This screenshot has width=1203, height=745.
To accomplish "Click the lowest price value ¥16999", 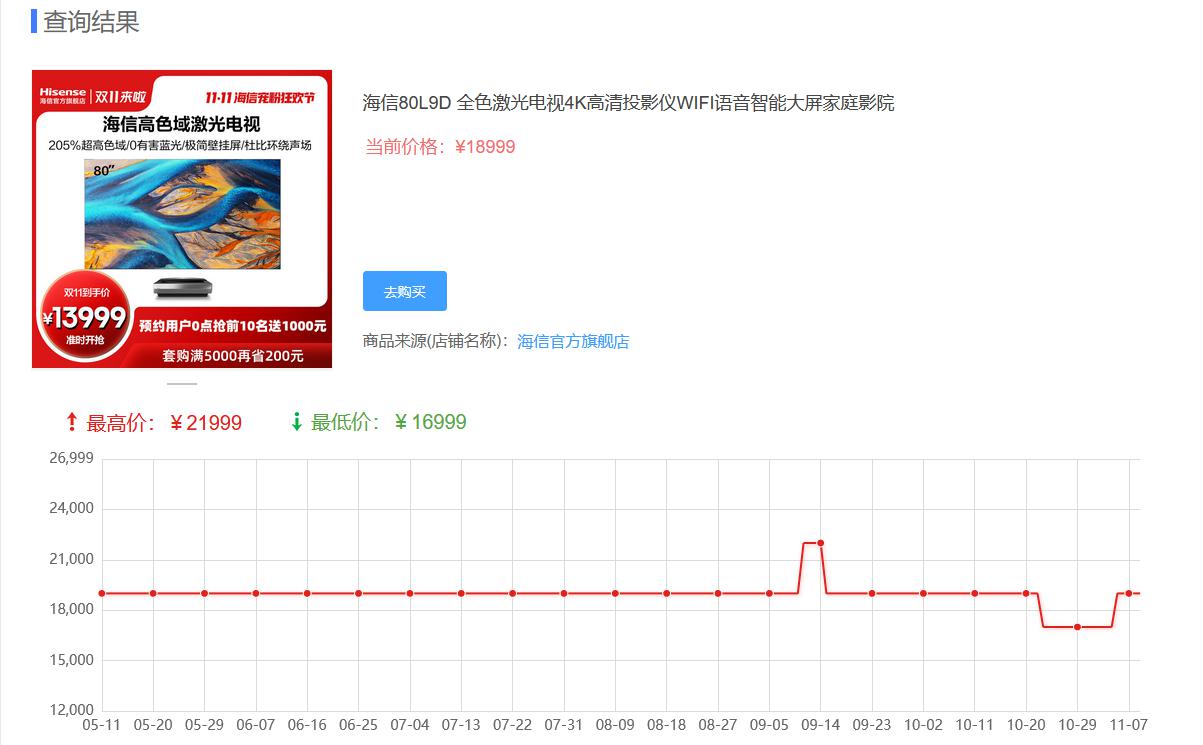I will [430, 422].
